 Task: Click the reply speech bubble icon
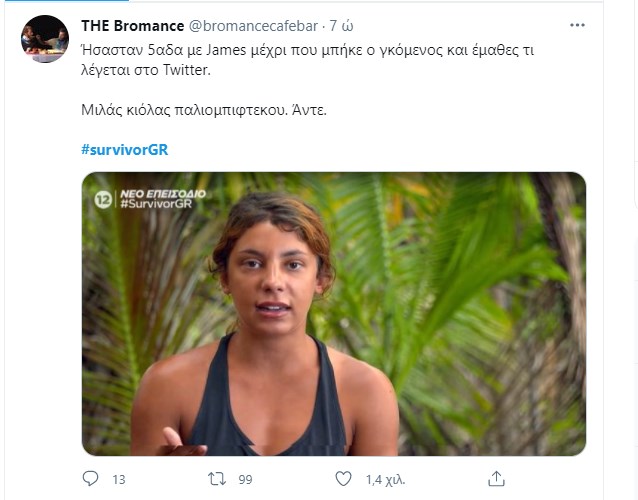point(90,479)
